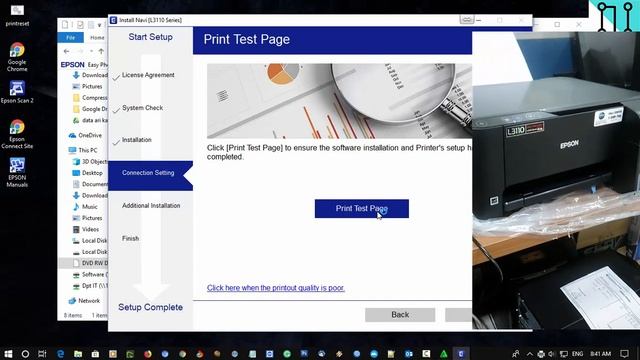Select data folder below Google Drive entry
Viewport: 640px width, 360px height.
tap(90, 120)
